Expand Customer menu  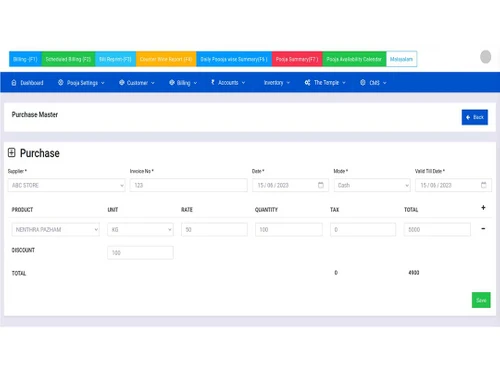(x=137, y=83)
